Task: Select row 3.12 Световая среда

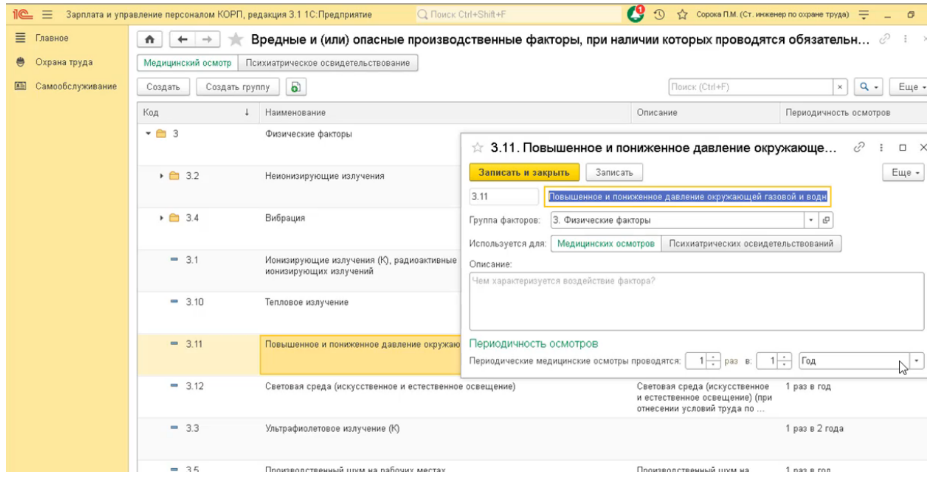Action: coord(531,397)
